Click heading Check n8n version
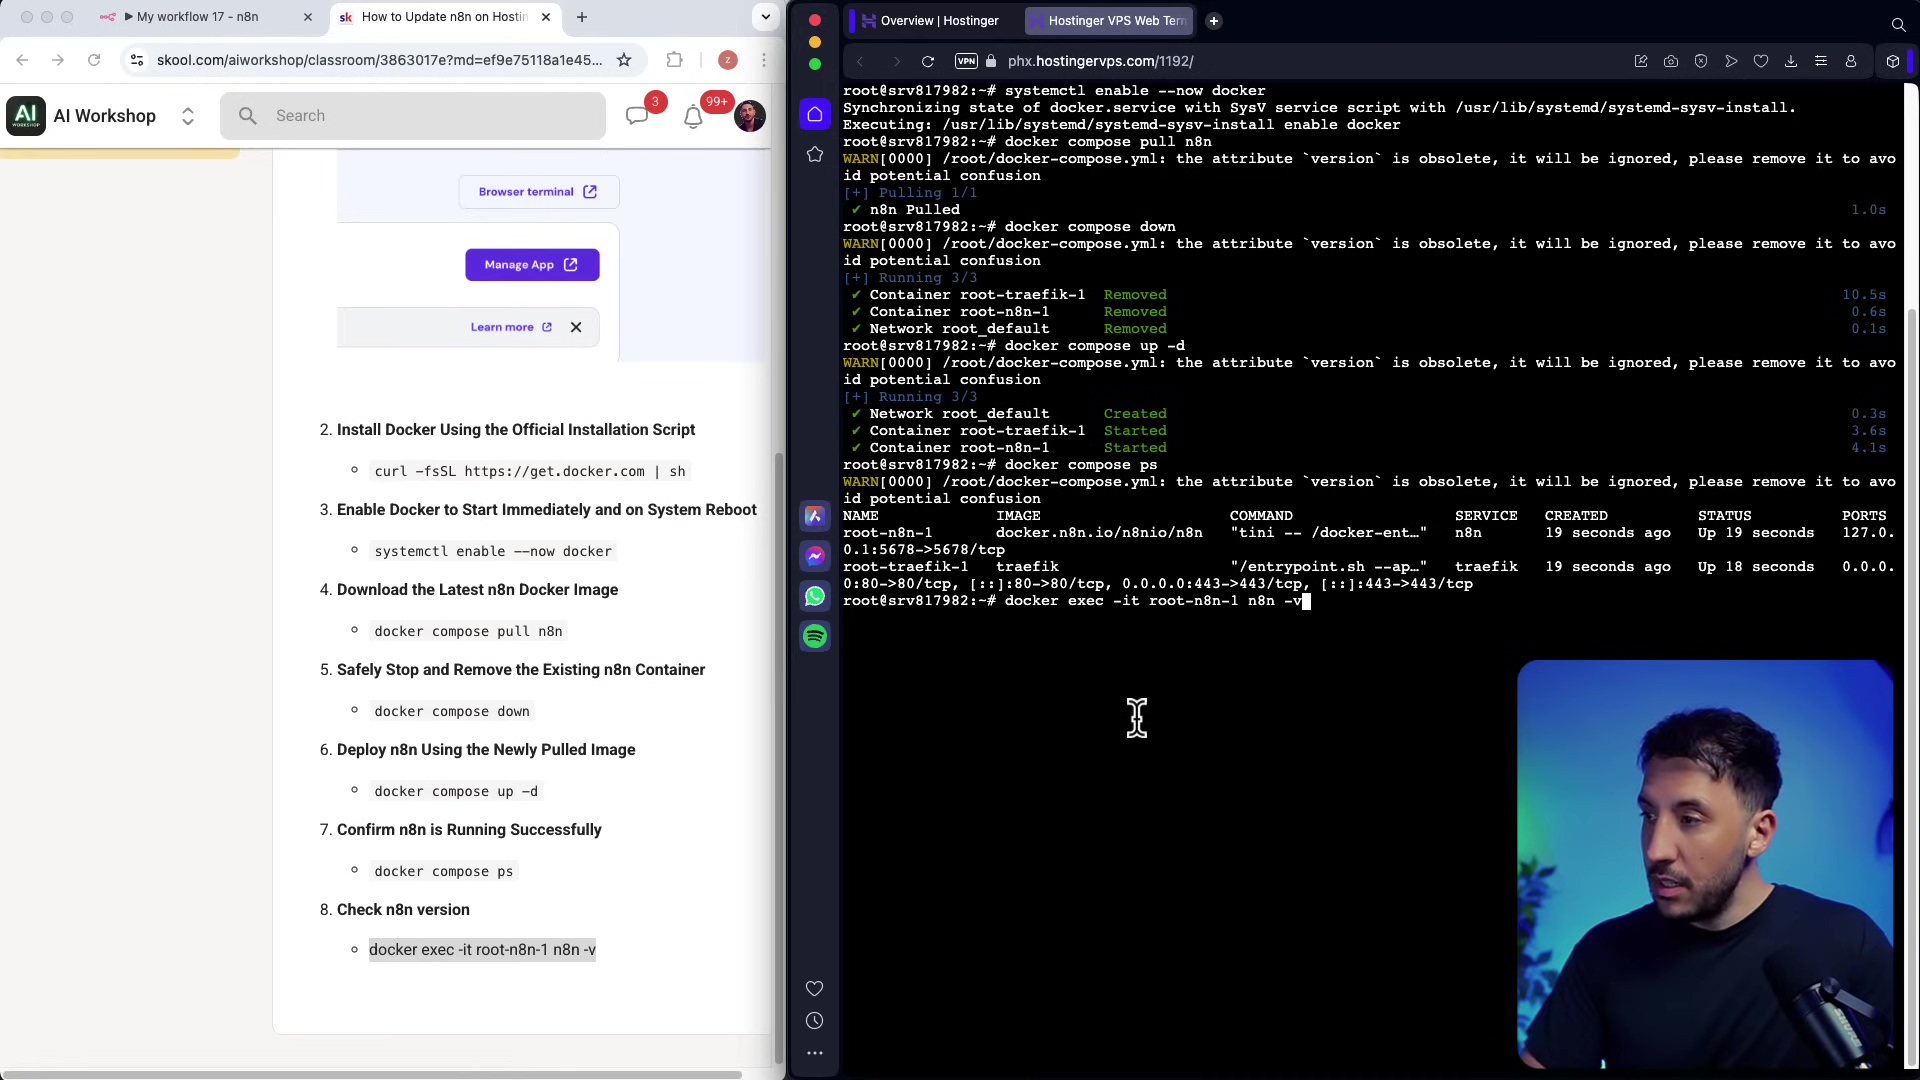1920x1080 pixels. 403,910
